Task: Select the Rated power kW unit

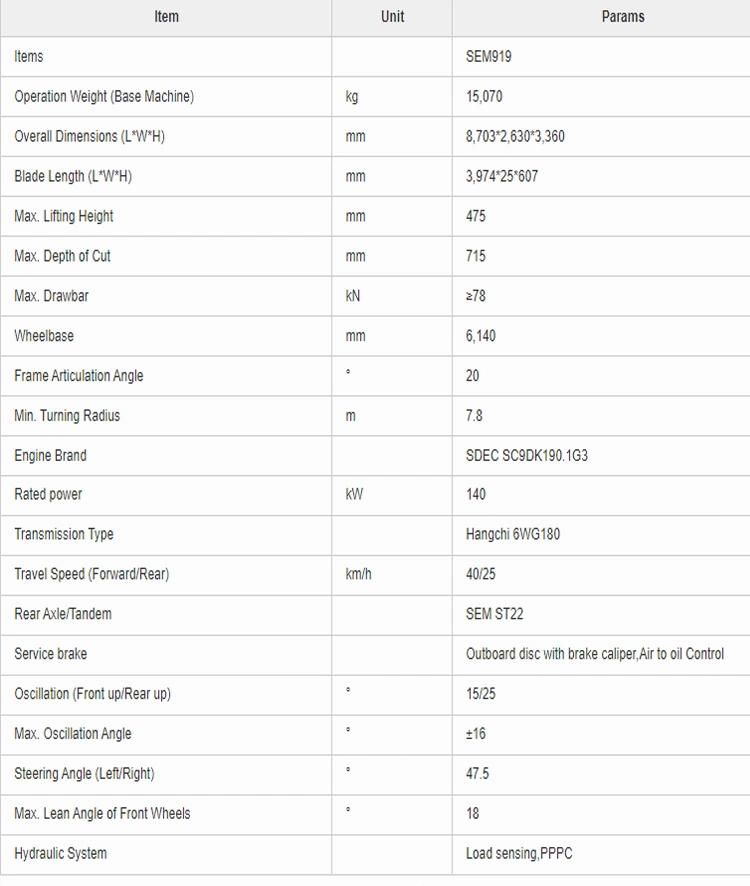Action: (x=354, y=494)
